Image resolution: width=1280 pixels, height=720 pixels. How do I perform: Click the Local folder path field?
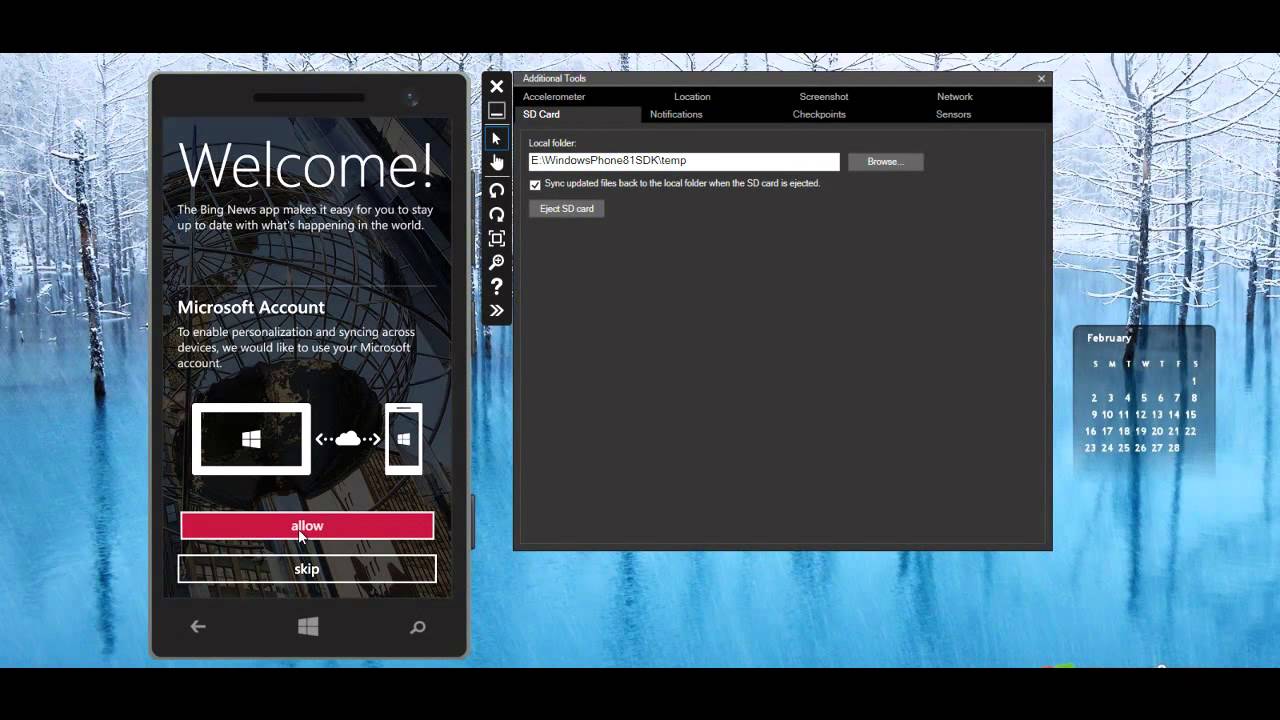[684, 161]
